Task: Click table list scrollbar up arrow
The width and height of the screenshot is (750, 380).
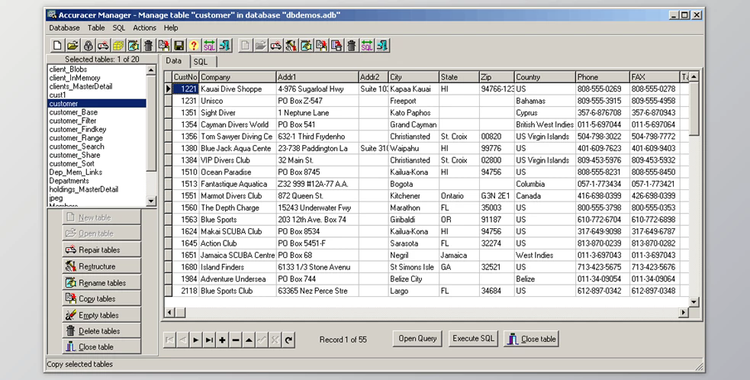Action: click(151, 70)
